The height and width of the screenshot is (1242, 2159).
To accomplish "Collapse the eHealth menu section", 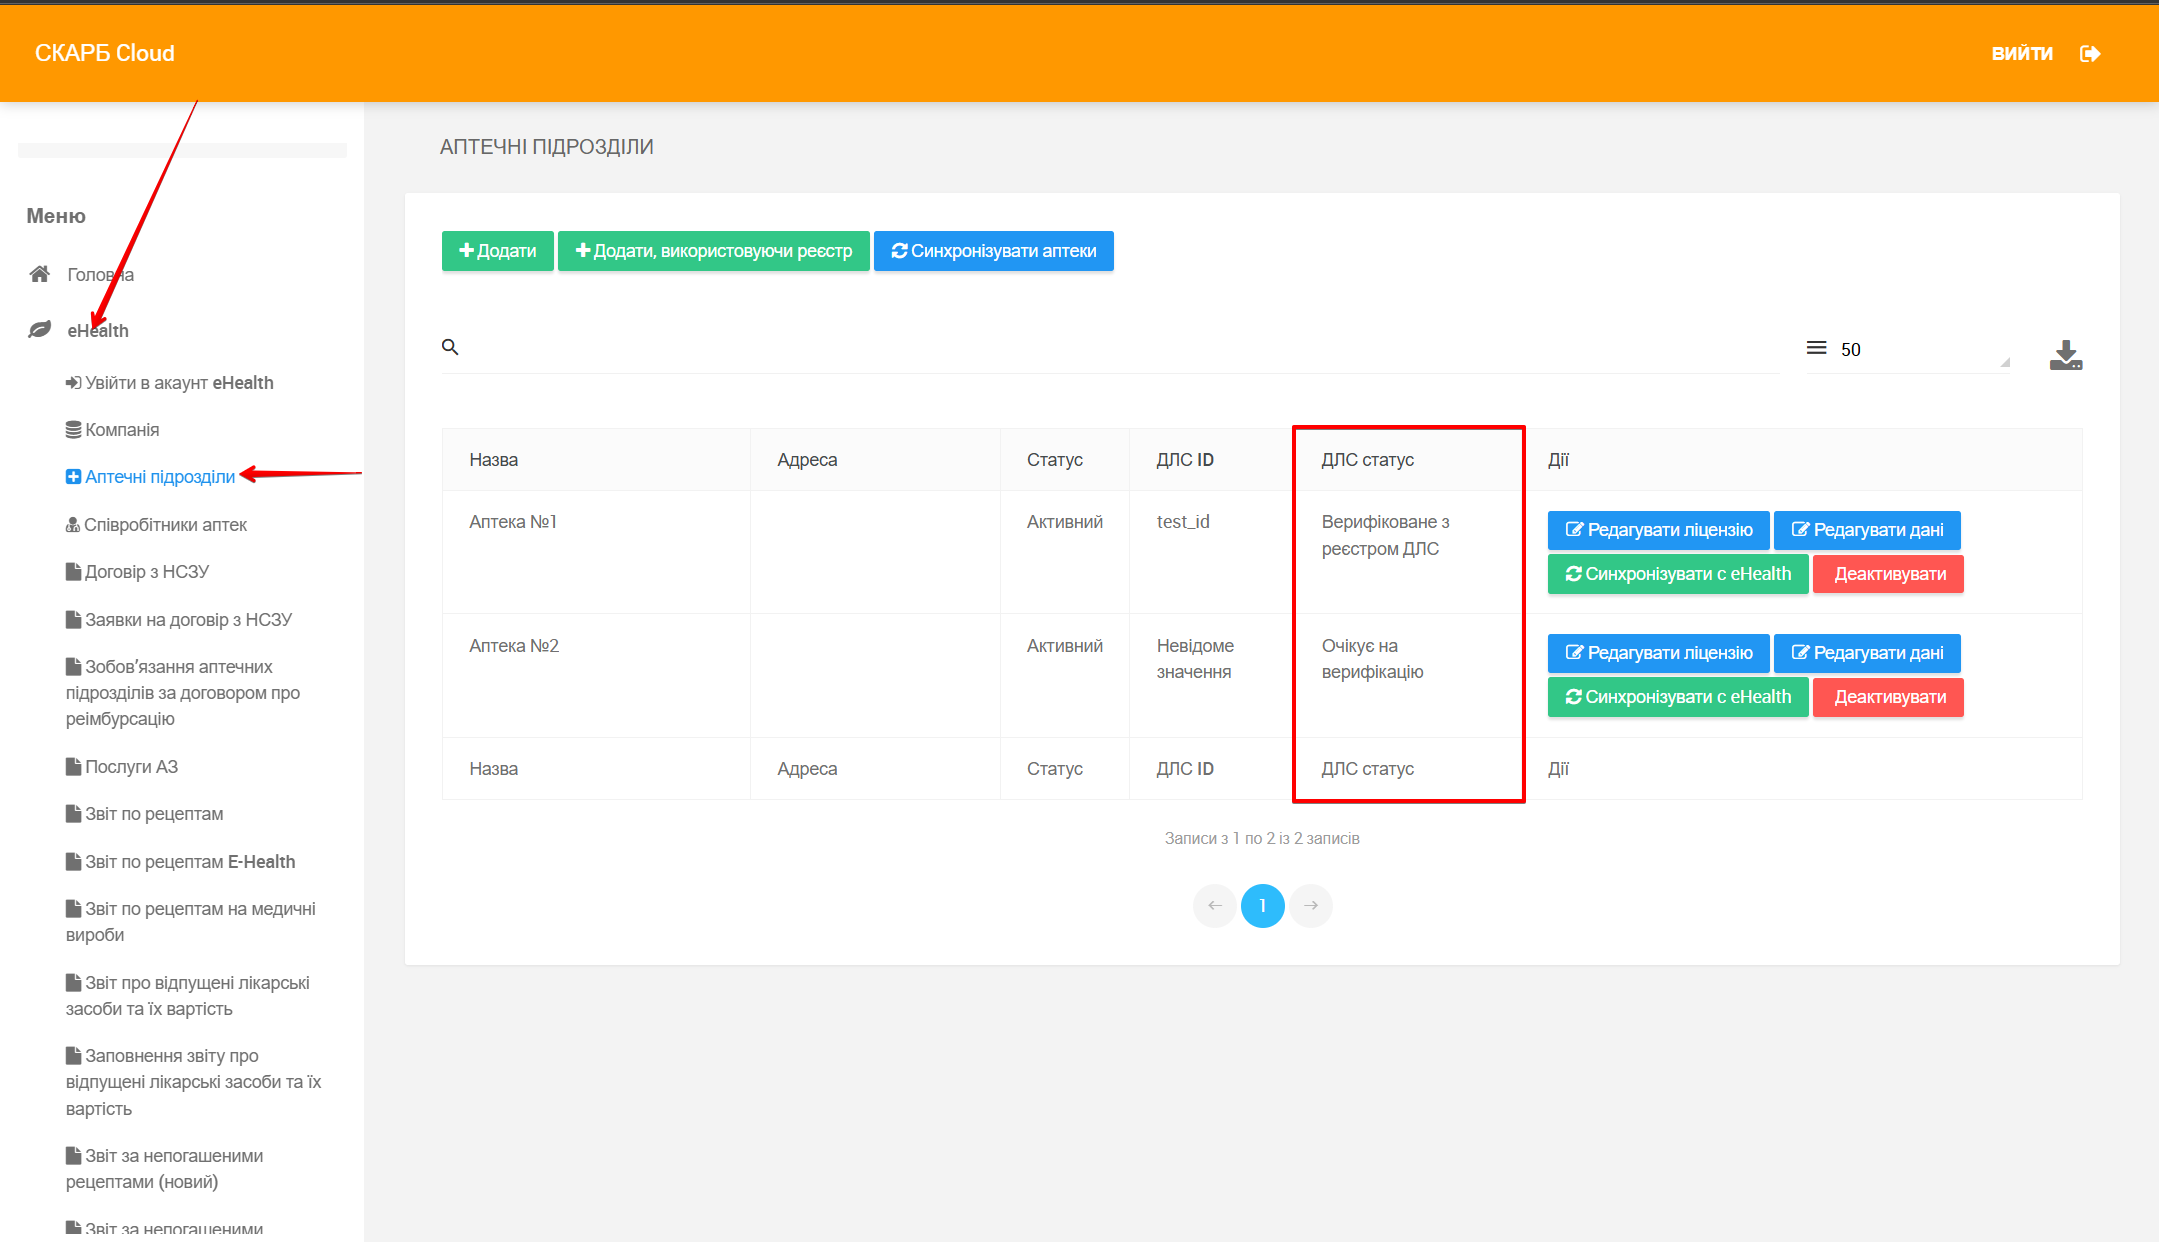I will [98, 331].
